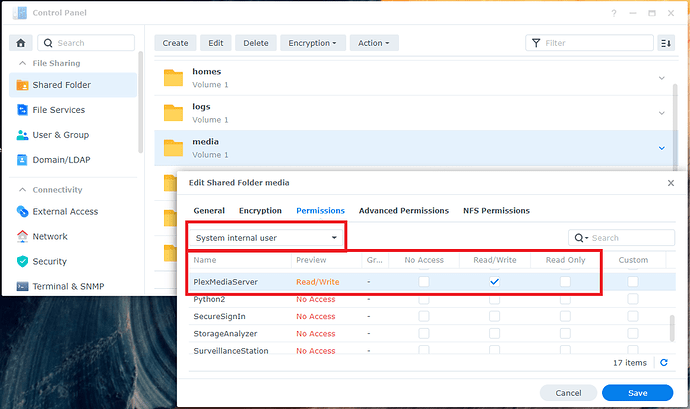Select the SecureSignIn user name
Viewport: 690px width, 409px height.
click(220, 317)
